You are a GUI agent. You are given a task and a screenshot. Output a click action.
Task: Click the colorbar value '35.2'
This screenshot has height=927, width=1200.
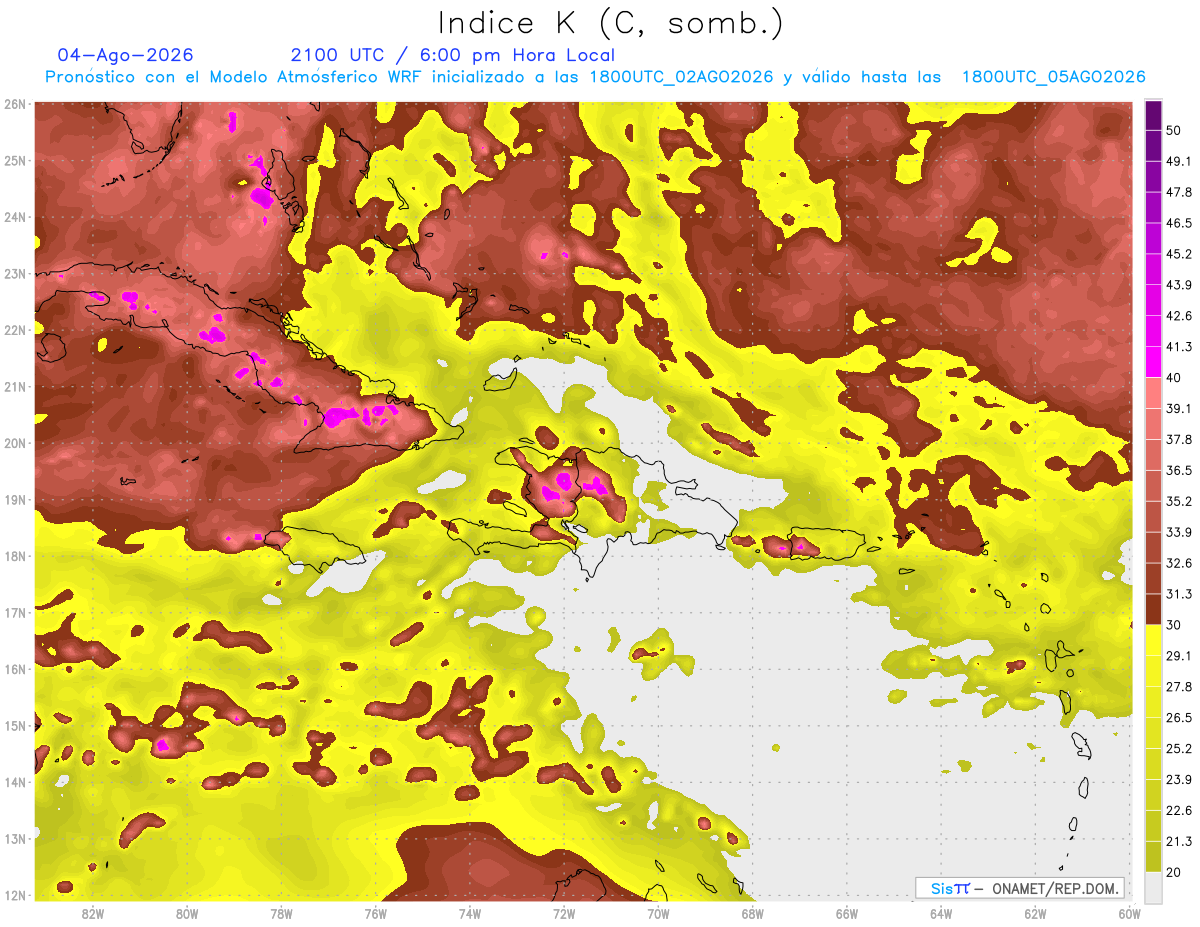coord(1179,501)
